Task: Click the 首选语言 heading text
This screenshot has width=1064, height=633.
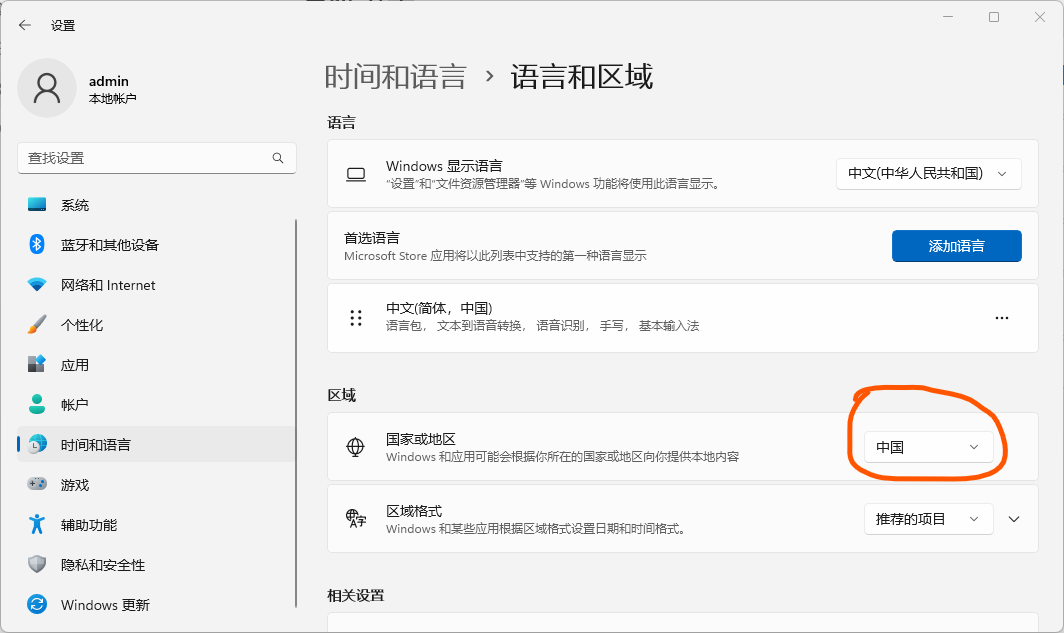Action: click(372, 237)
